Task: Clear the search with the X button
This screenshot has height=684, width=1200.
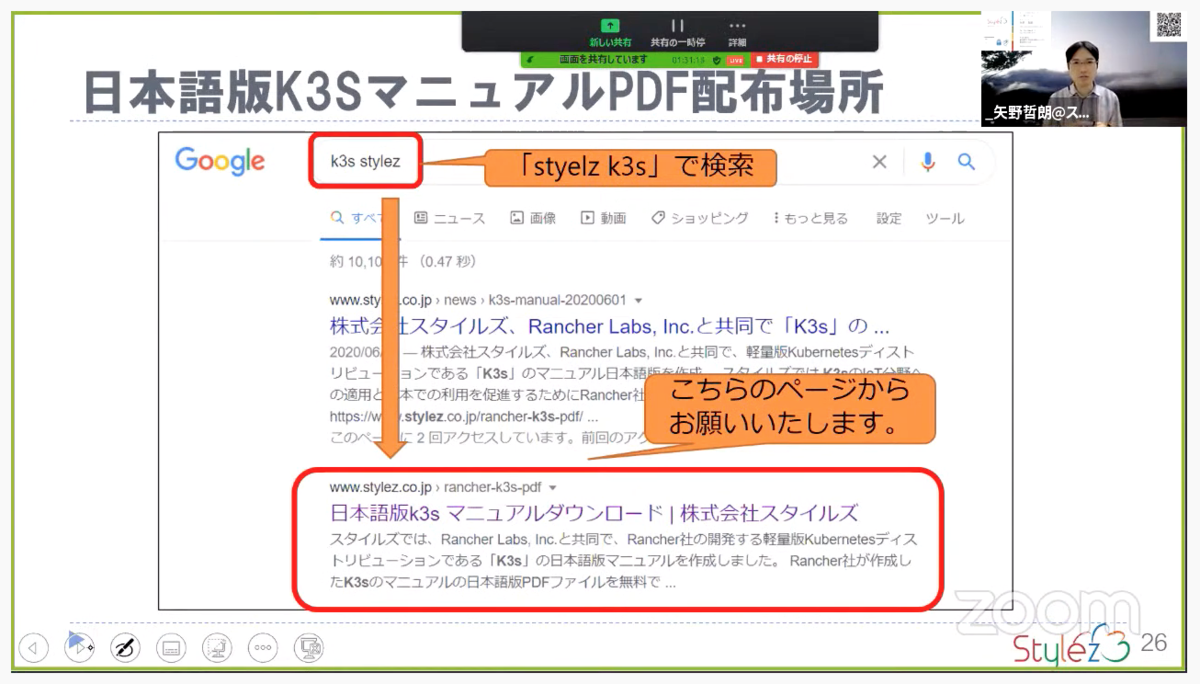Action: tap(880, 161)
